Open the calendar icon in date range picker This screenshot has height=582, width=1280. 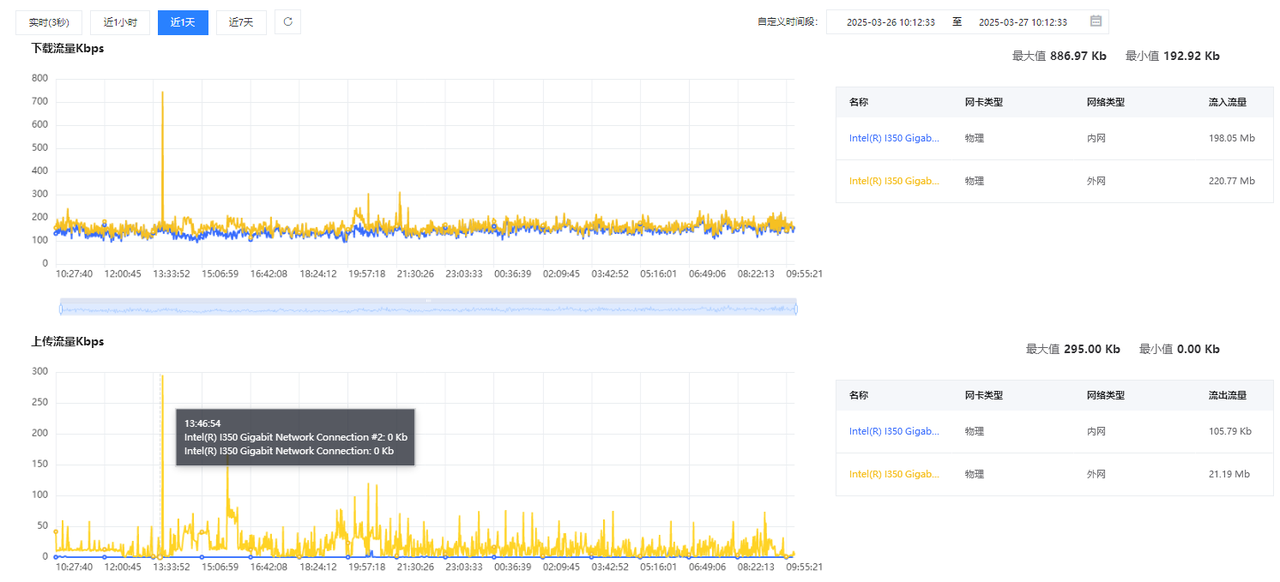tap(1095, 22)
